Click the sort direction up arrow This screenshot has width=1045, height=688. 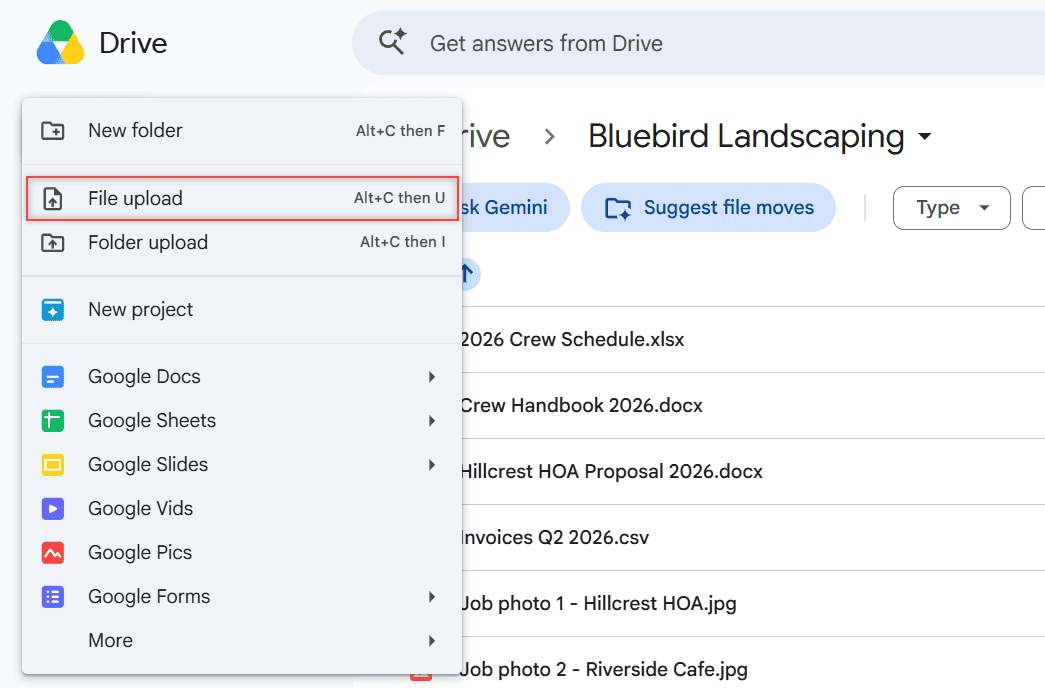(467, 274)
